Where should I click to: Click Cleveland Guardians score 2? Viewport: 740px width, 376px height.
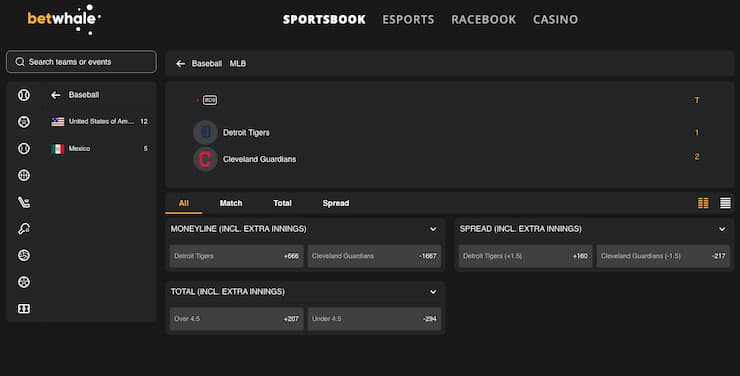697,157
